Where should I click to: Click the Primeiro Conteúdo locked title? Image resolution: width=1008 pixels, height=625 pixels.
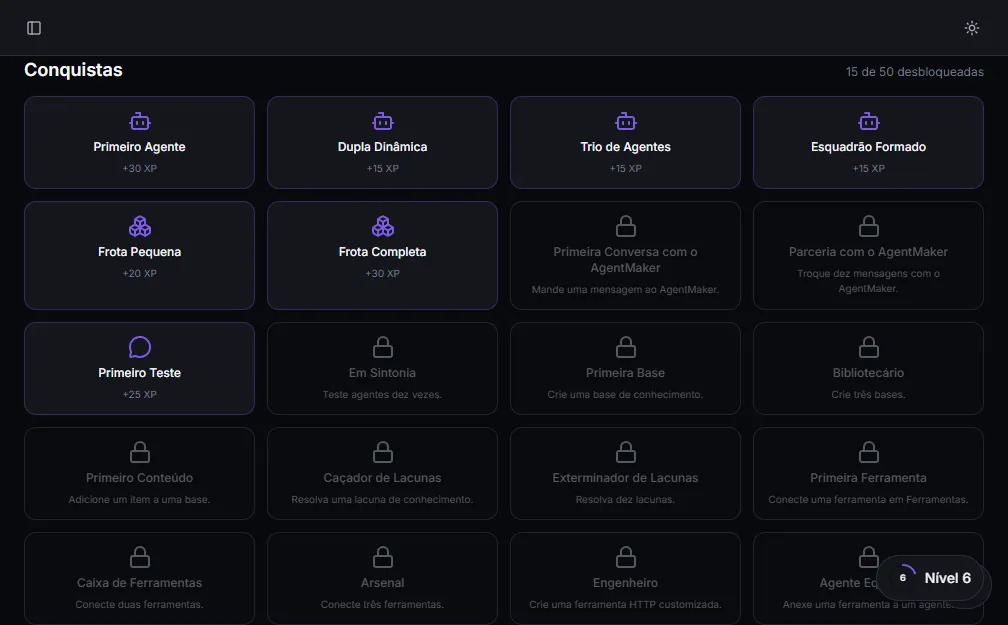[140, 478]
